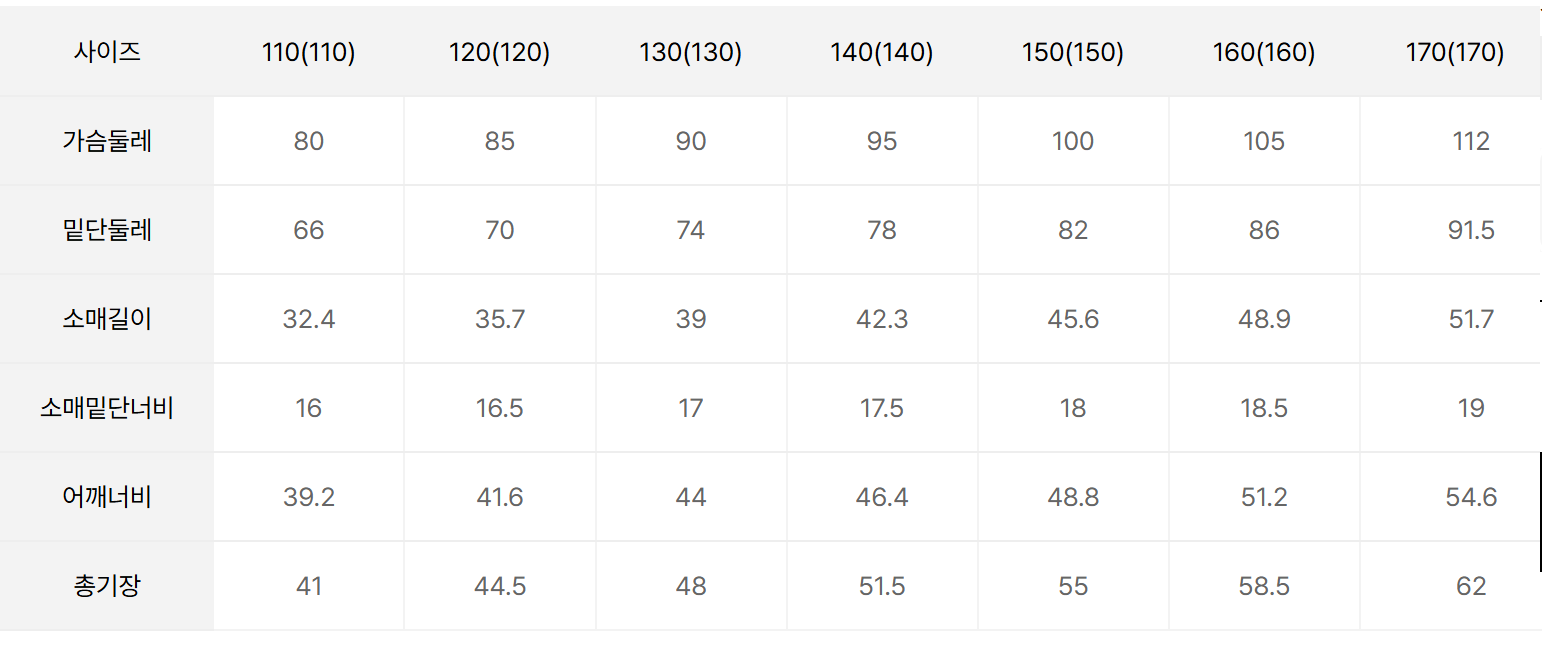Image resolution: width=1542 pixels, height=651 pixels.
Task: Select the 총기장 value 58.5 cell
Action: click(x=1264, y=586)
